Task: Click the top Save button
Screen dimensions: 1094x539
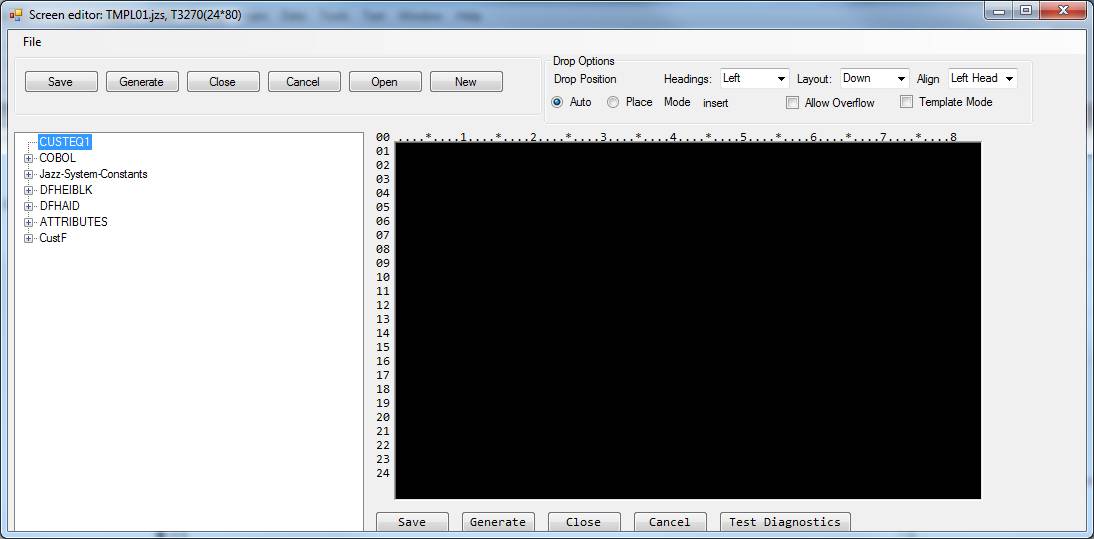Action: 61,82
